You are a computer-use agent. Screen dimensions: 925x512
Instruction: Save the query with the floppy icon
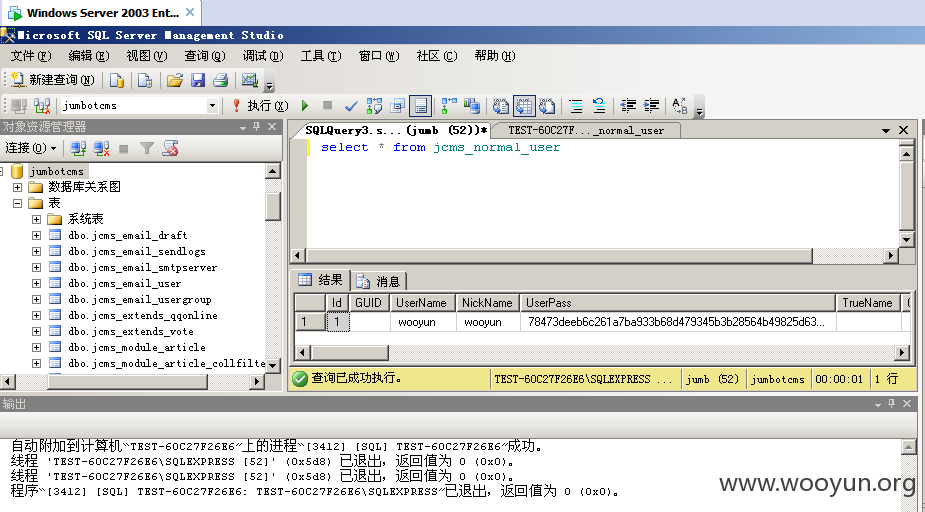pyautogui.click(x=198, y=80)
